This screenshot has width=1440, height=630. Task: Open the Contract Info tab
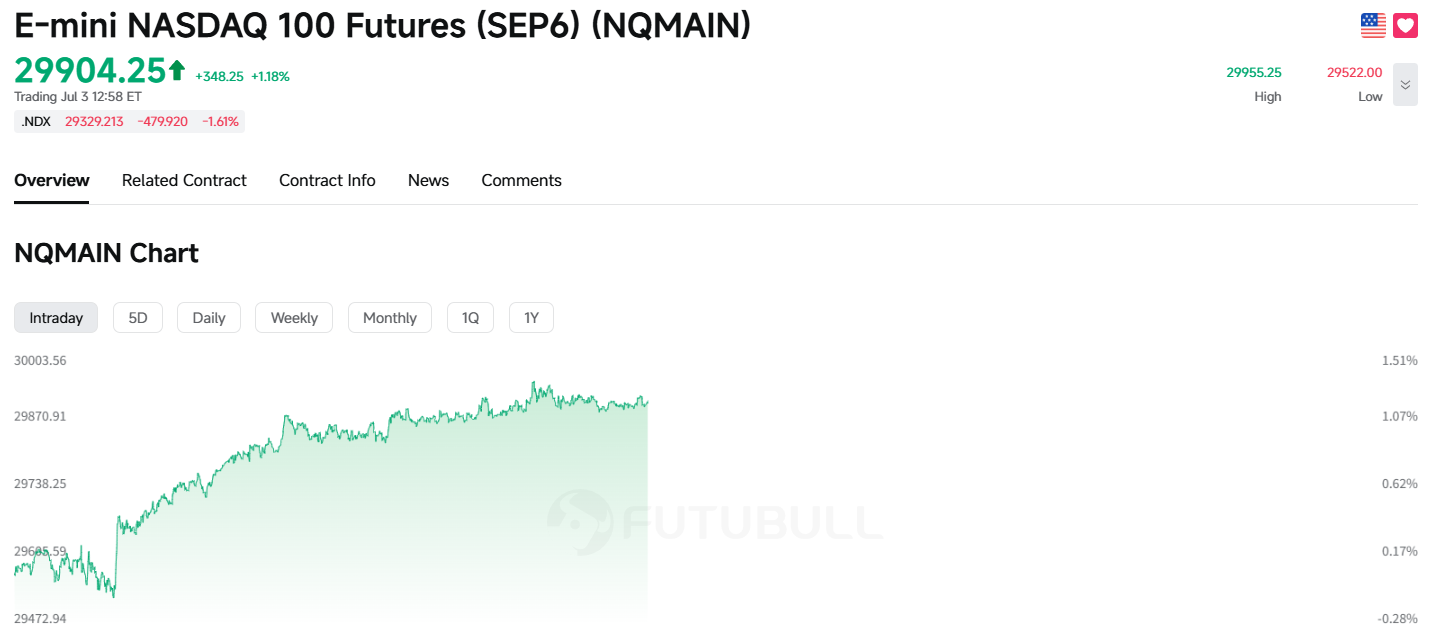pos(327,180)
